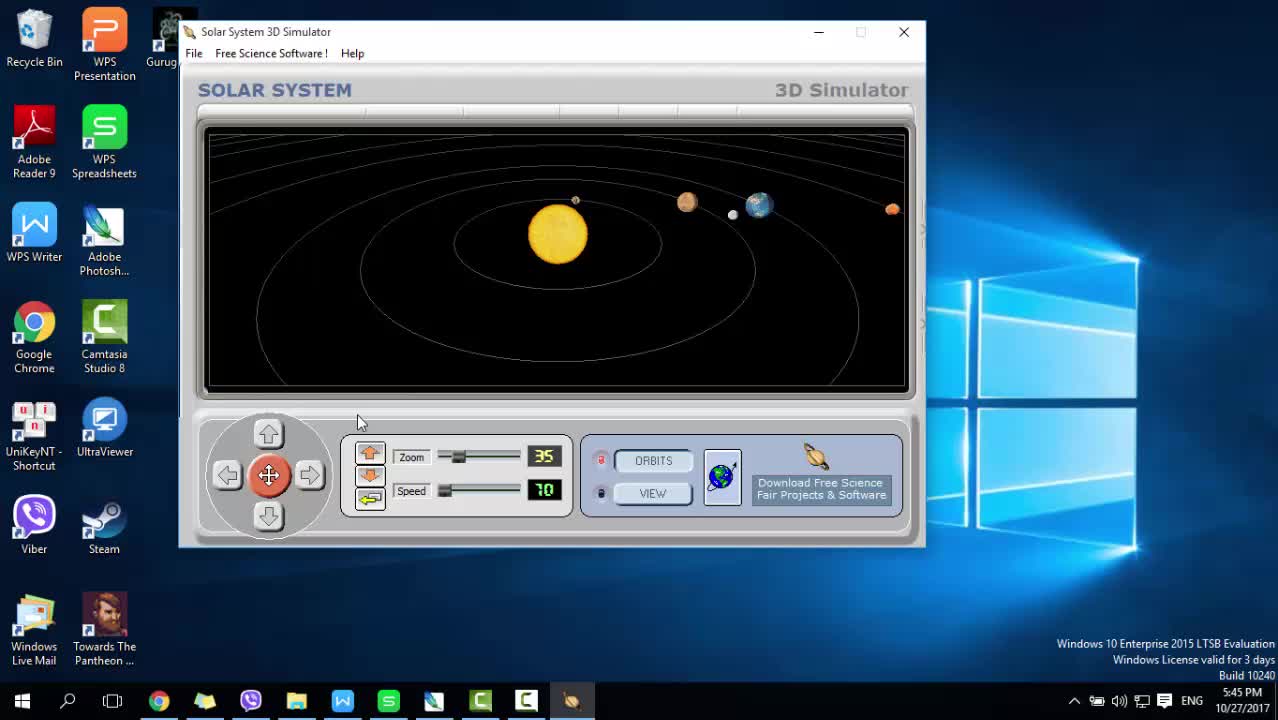Click the red center move button

[268, 475]
